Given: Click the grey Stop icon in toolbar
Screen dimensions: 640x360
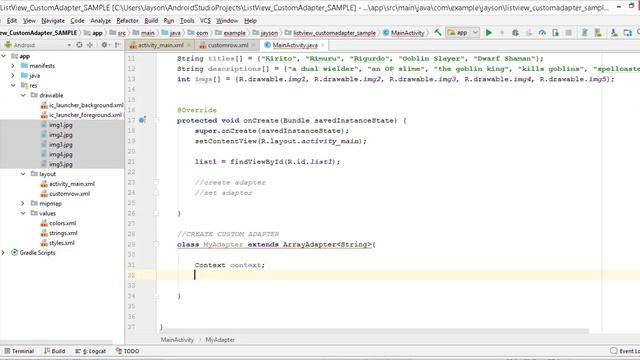Looking at the screenshot, I should click(569, 33).
